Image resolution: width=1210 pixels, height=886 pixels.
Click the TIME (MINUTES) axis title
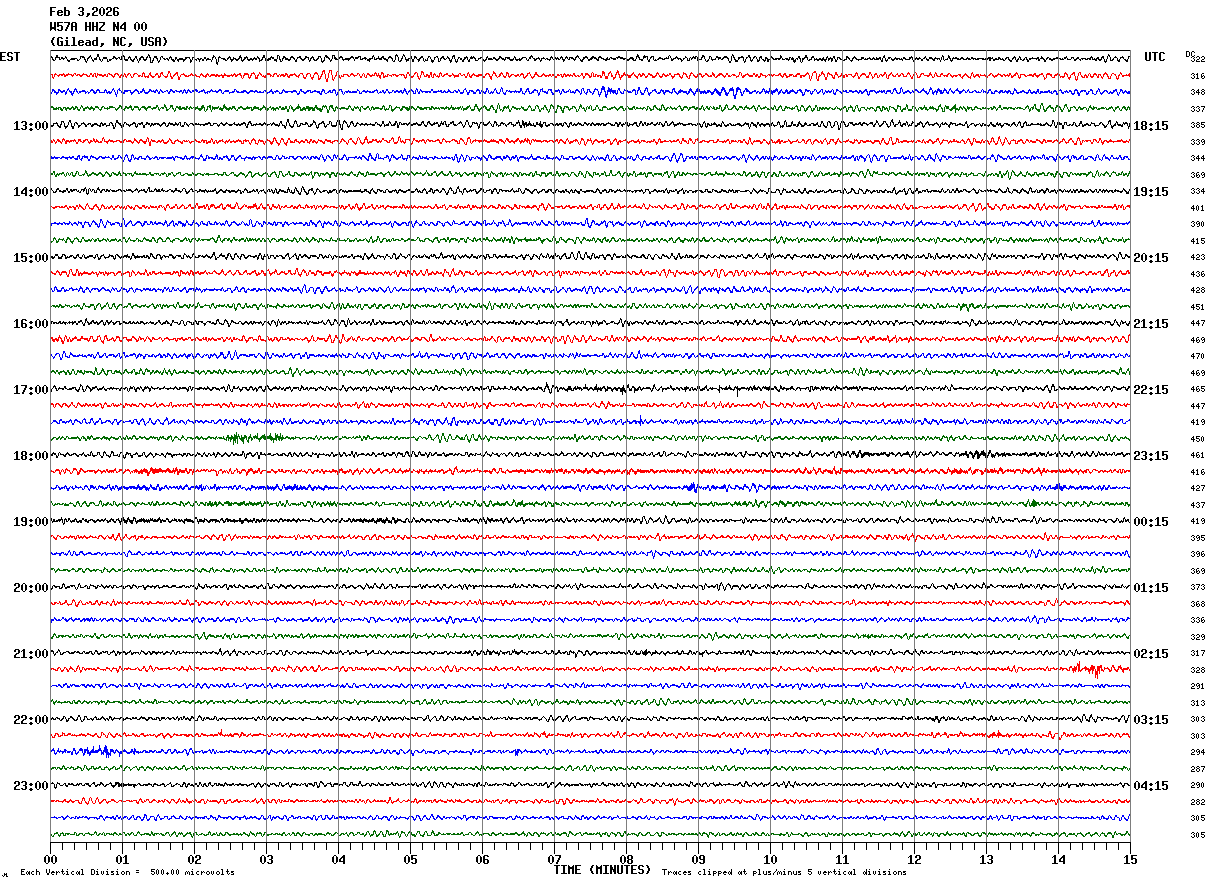pos(602,870)
